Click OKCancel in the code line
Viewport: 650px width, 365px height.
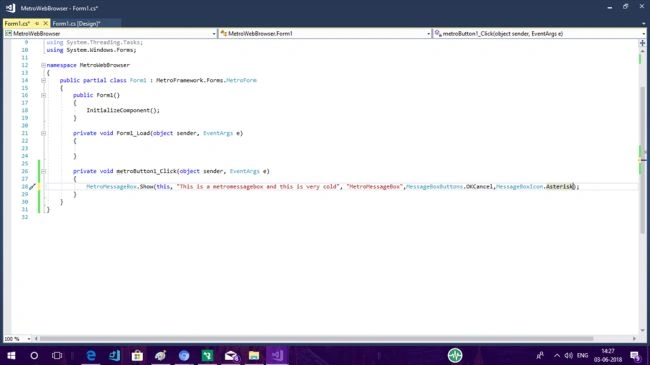(479, 187)
